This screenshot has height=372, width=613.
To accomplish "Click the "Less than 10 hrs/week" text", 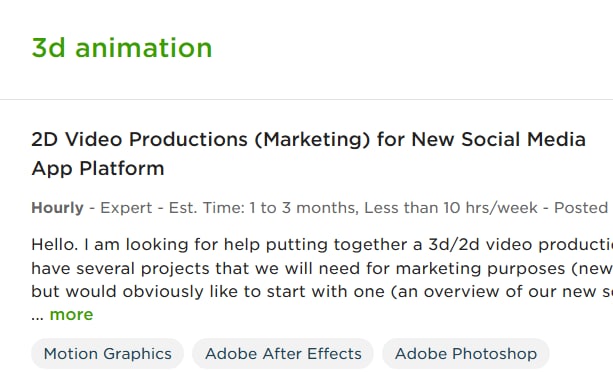I will pyautogui.click(x=451, y=208).
